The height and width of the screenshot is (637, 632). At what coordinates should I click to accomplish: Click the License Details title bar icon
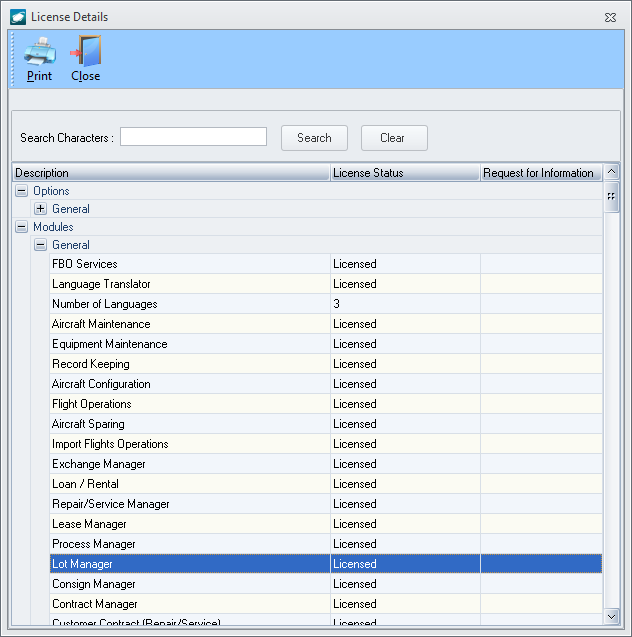17,17
